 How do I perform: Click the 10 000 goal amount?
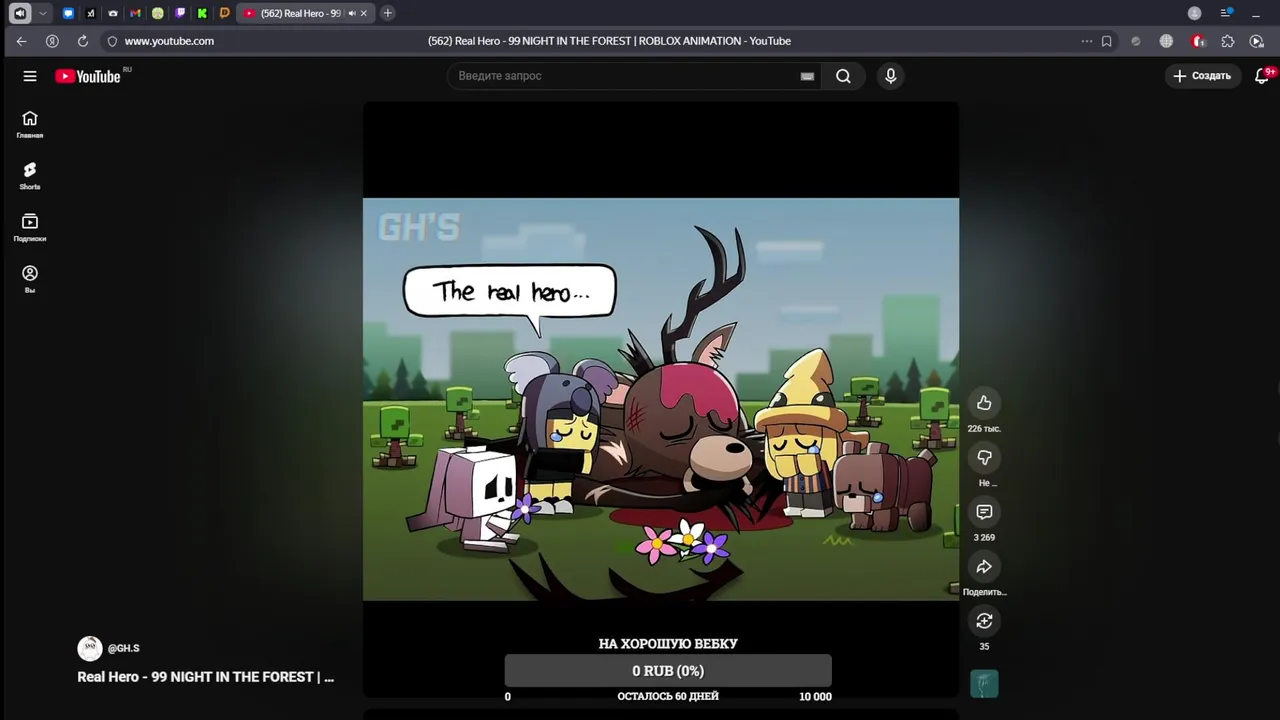[x=815, y=696]
